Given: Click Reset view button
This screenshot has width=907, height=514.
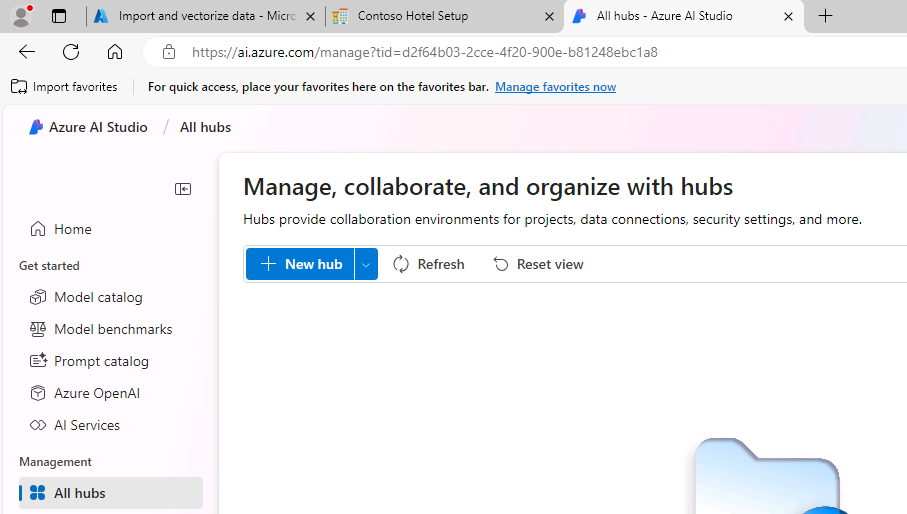Looking at the screenshot, I should point(539,264).
